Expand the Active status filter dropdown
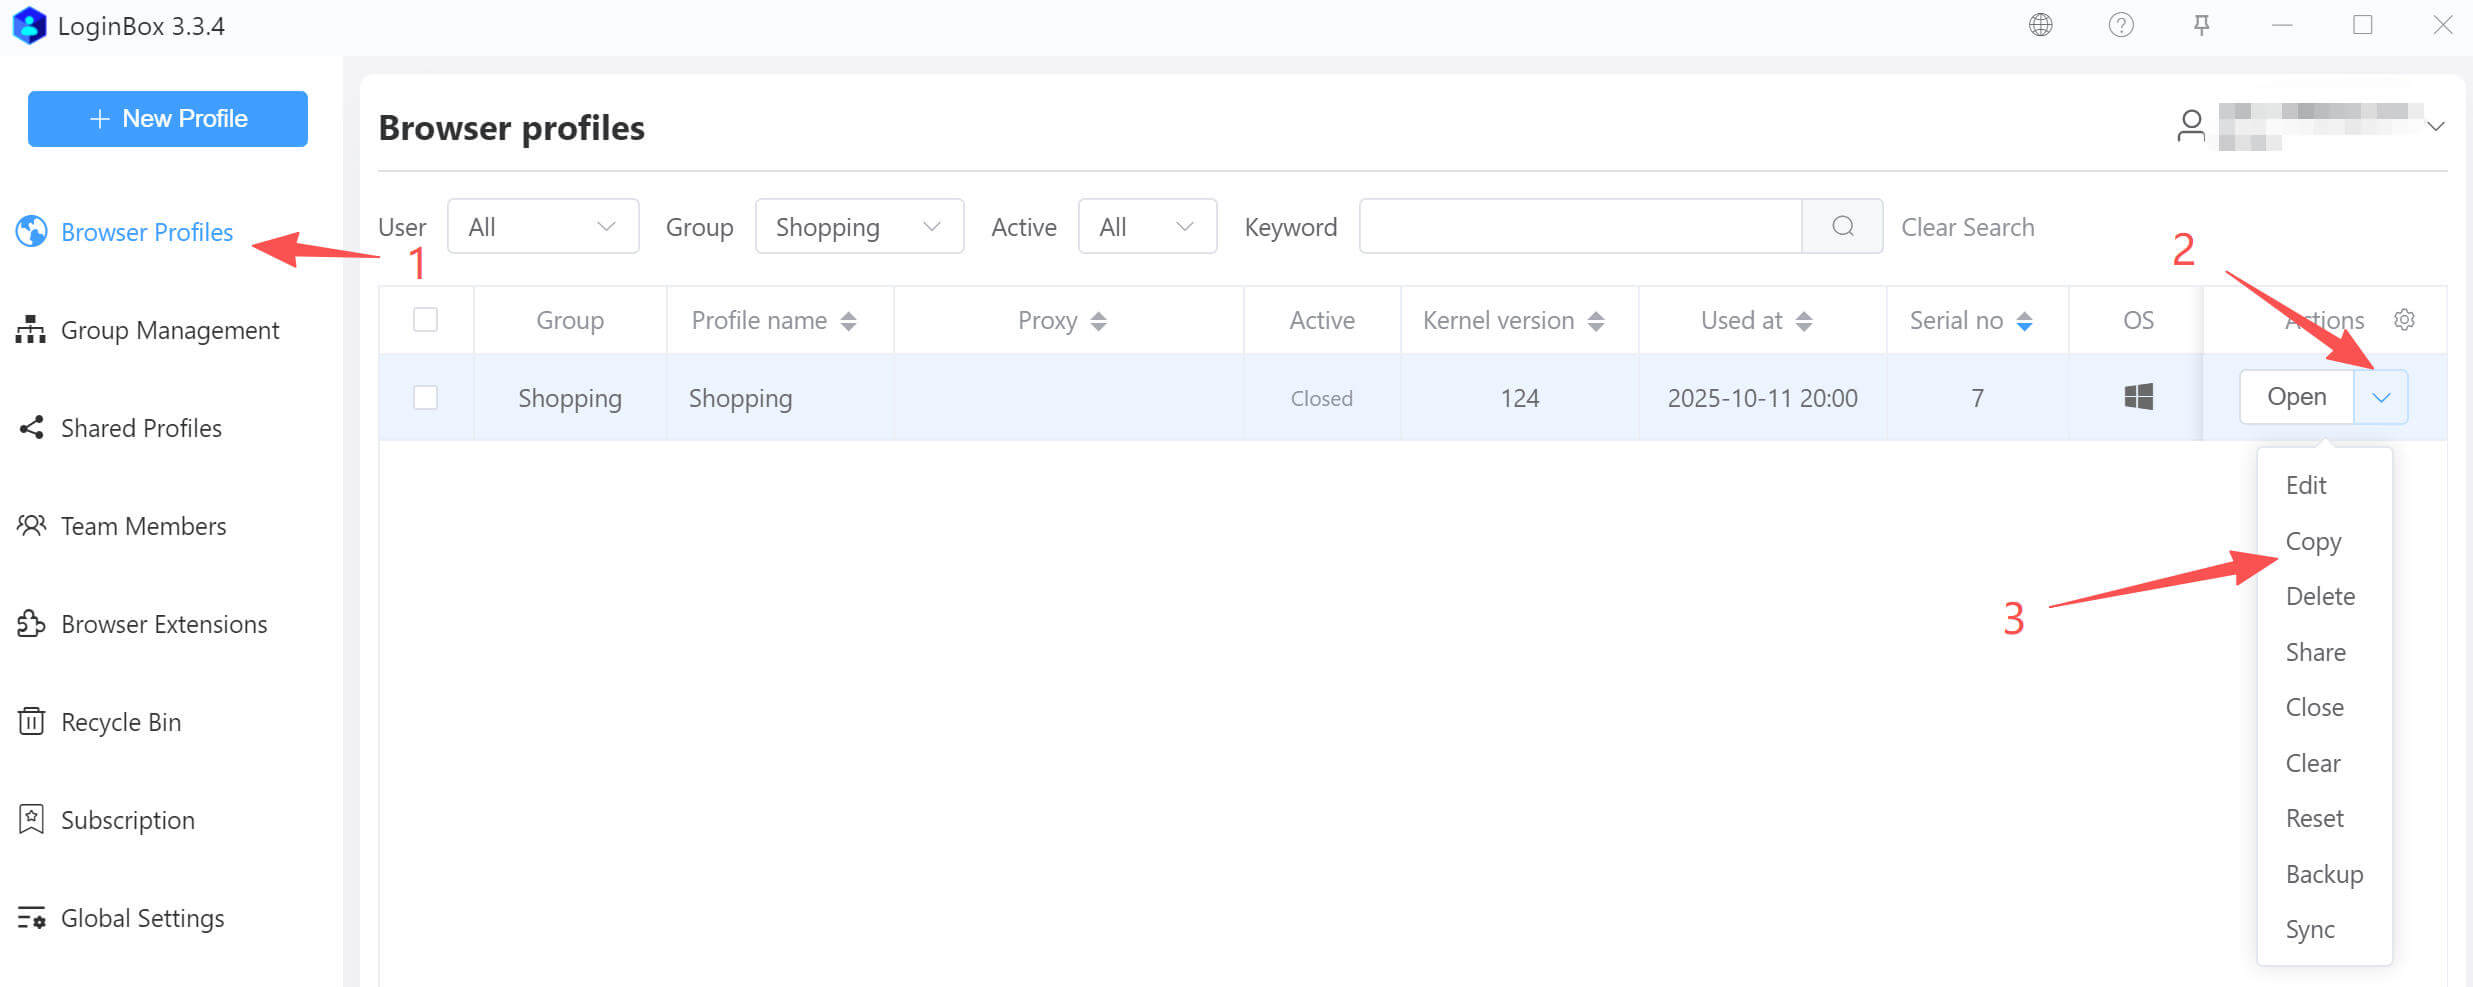The image size is (2473, 987). point(1146,227)
